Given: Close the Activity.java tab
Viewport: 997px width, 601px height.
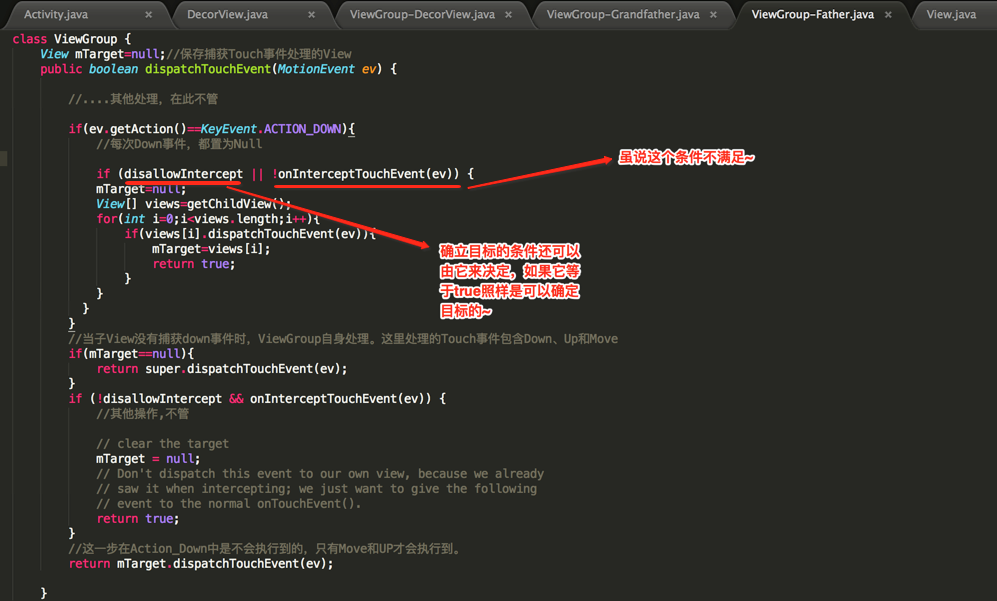Looking at the screenshot, I should (x=148, y=15).
